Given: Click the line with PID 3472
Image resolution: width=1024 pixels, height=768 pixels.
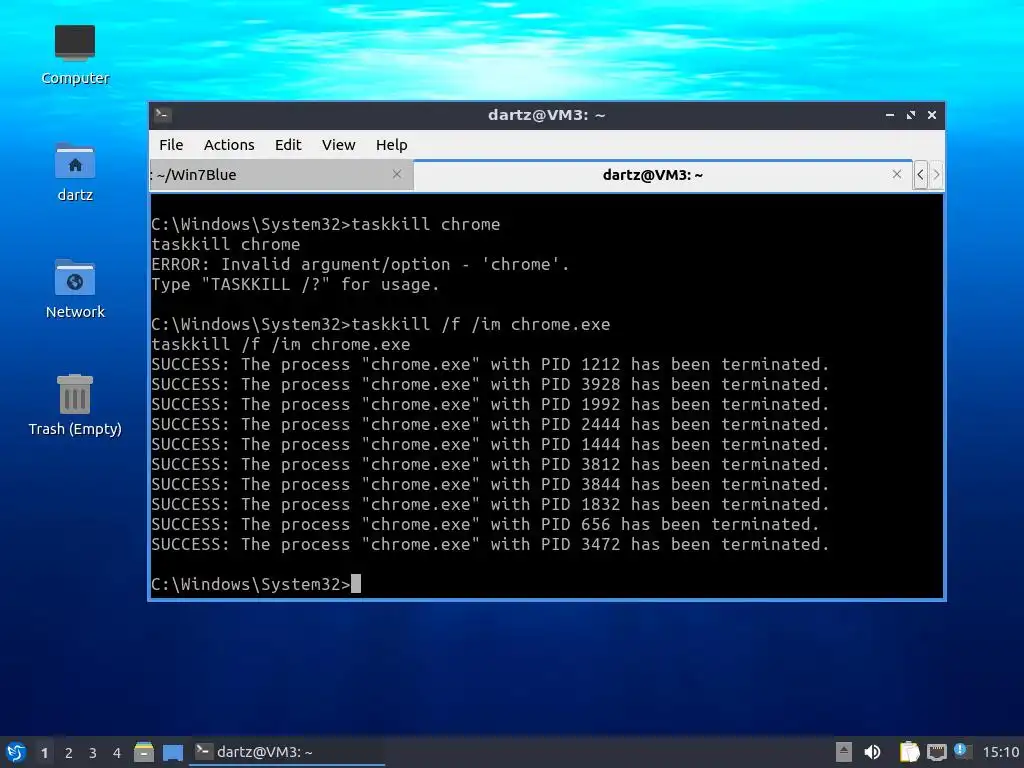Looking at the screenshot, I should click(x=490, y=545).
